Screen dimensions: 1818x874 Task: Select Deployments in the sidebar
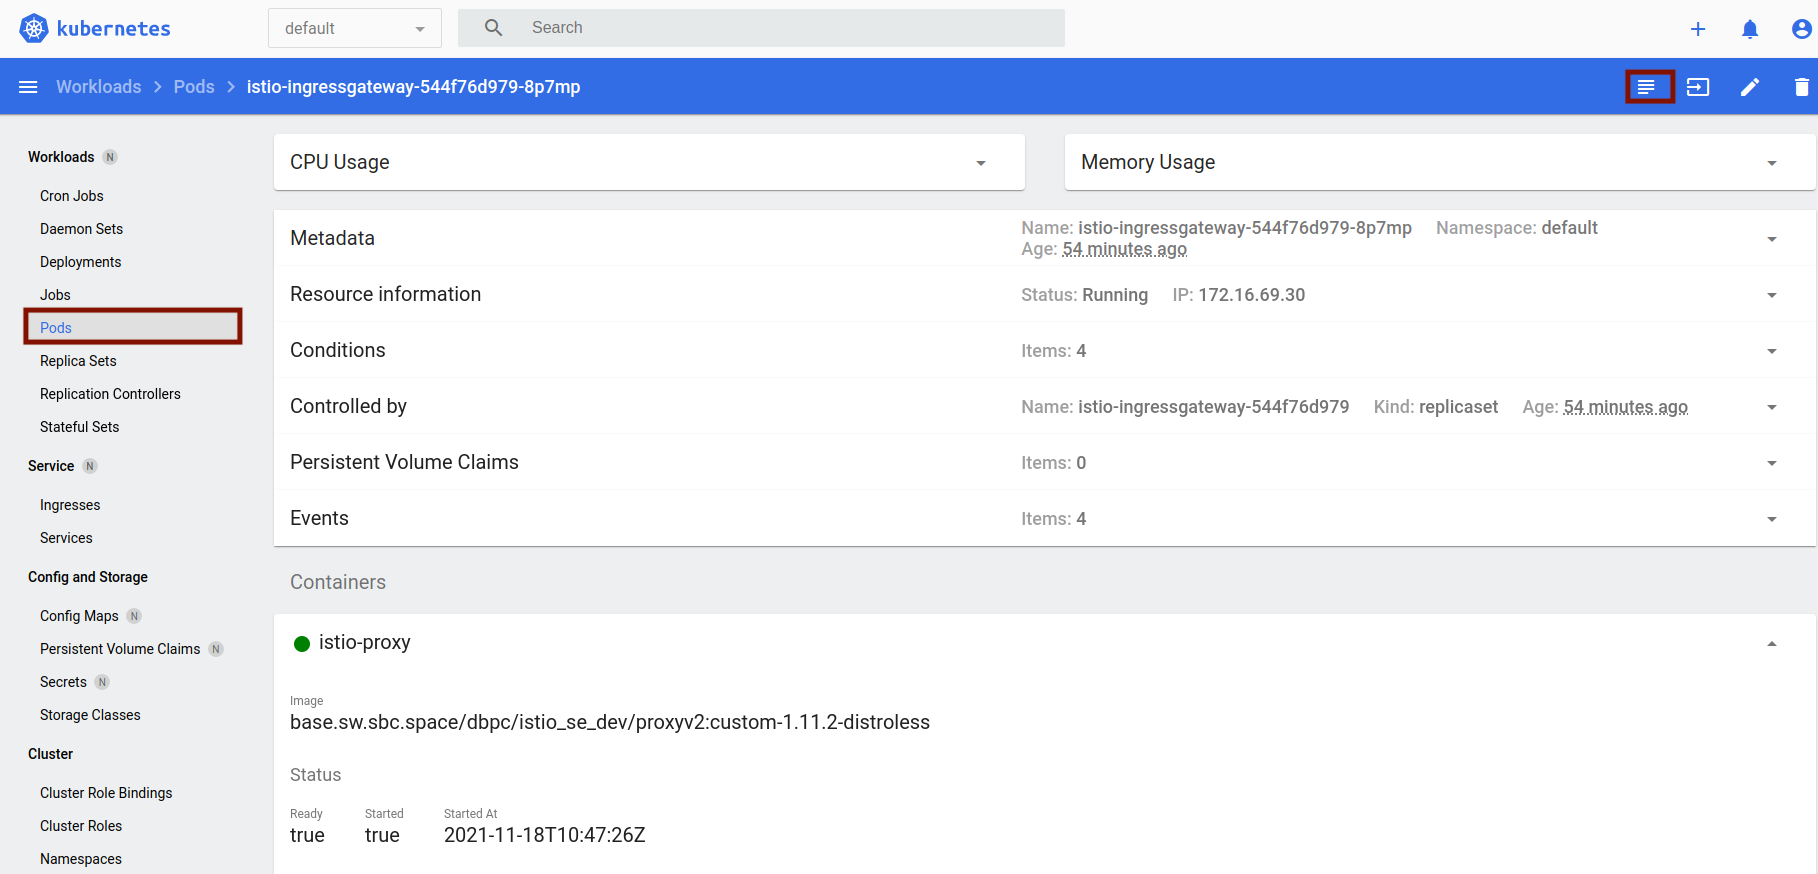pyautogui.click(x=80, y=262)
